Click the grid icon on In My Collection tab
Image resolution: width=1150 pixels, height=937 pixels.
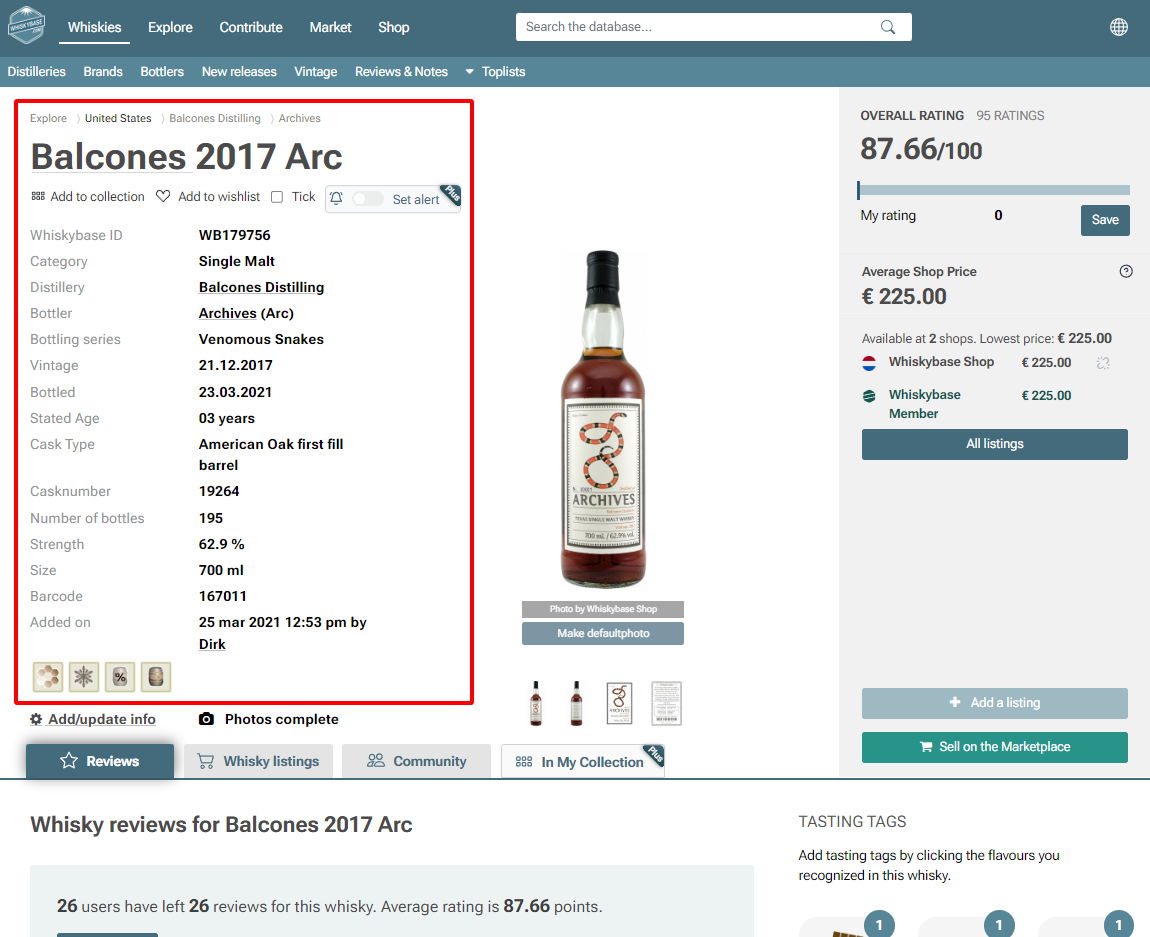coord(524,762)
